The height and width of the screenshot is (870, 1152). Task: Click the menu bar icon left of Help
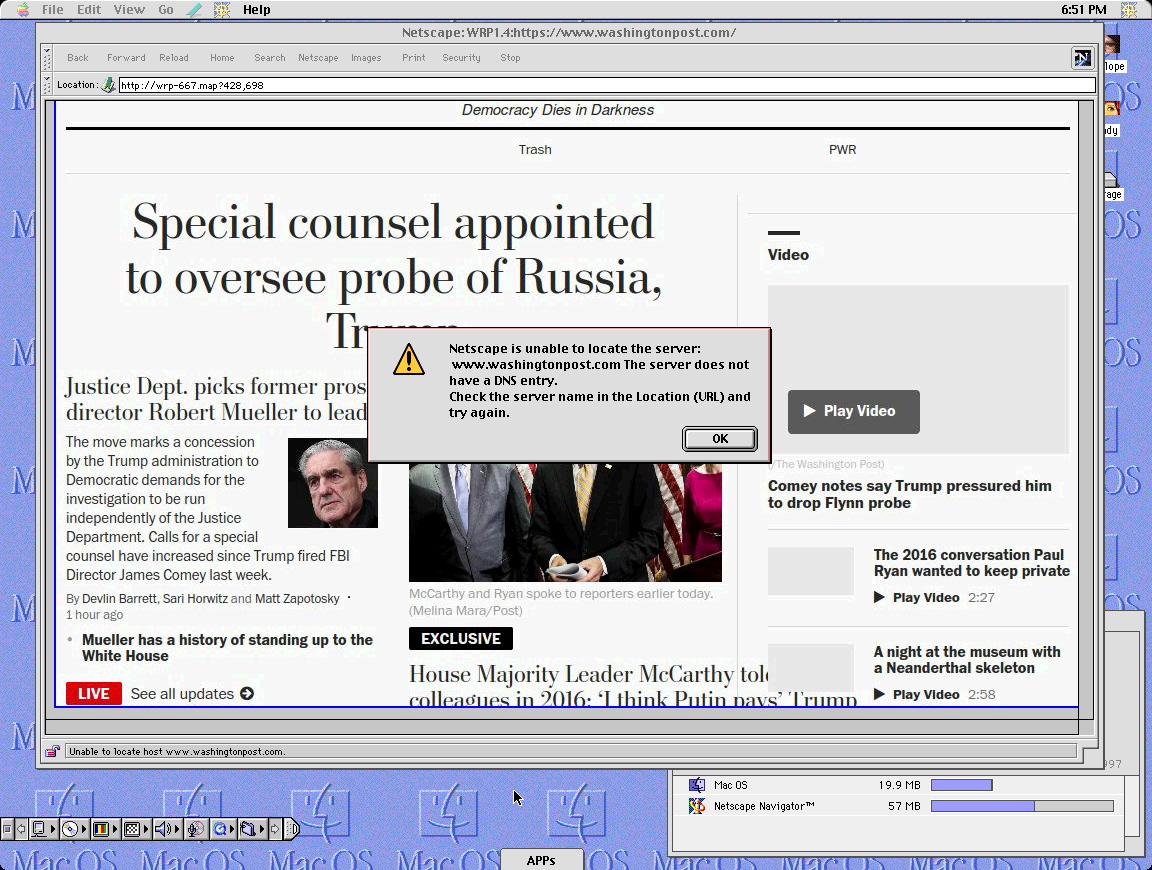coord(222,10)
